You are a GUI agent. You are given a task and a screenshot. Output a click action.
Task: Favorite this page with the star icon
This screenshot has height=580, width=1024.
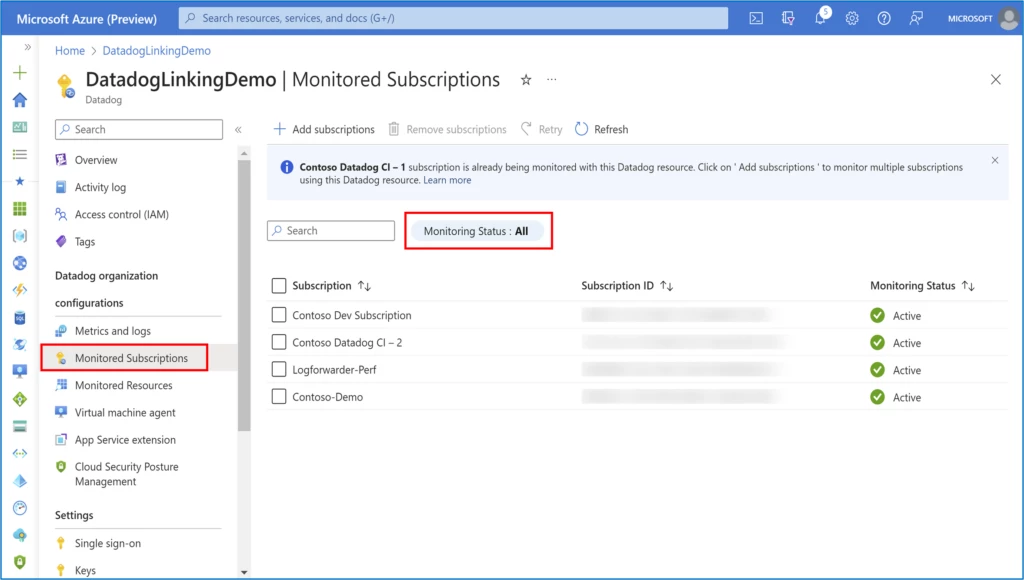(526, 80)
